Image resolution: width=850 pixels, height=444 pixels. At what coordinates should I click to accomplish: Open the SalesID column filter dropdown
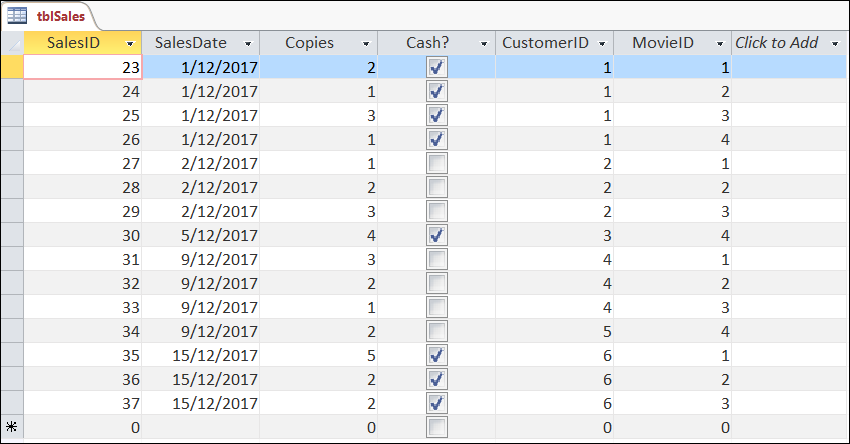pyautogui.click(x=130, y=44)
